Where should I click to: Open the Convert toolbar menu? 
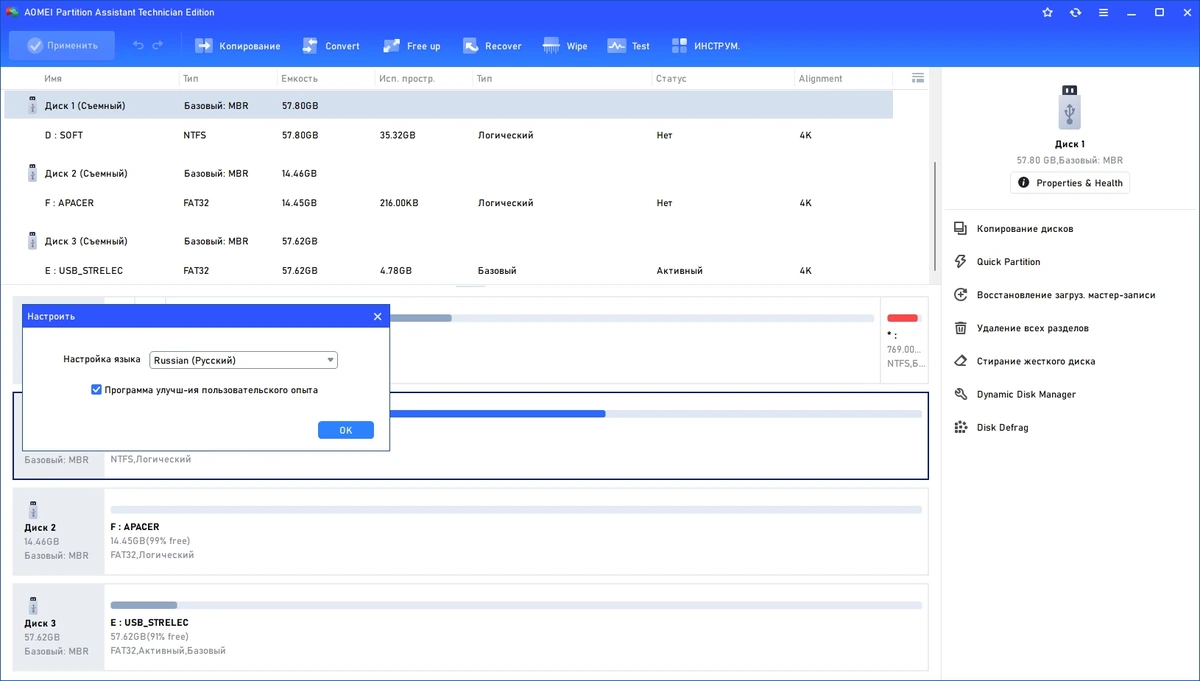click(x=329, y=46)
